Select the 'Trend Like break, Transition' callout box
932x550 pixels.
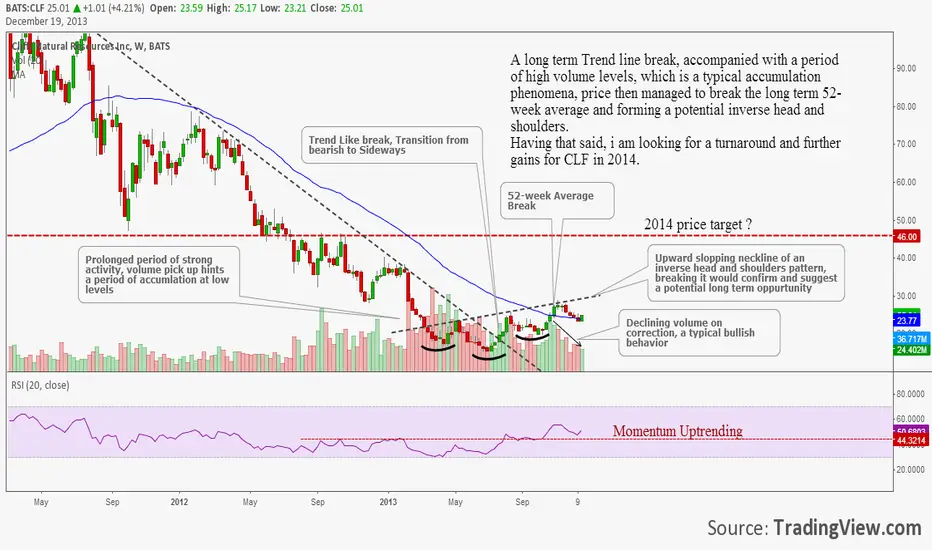click(391, 145)
